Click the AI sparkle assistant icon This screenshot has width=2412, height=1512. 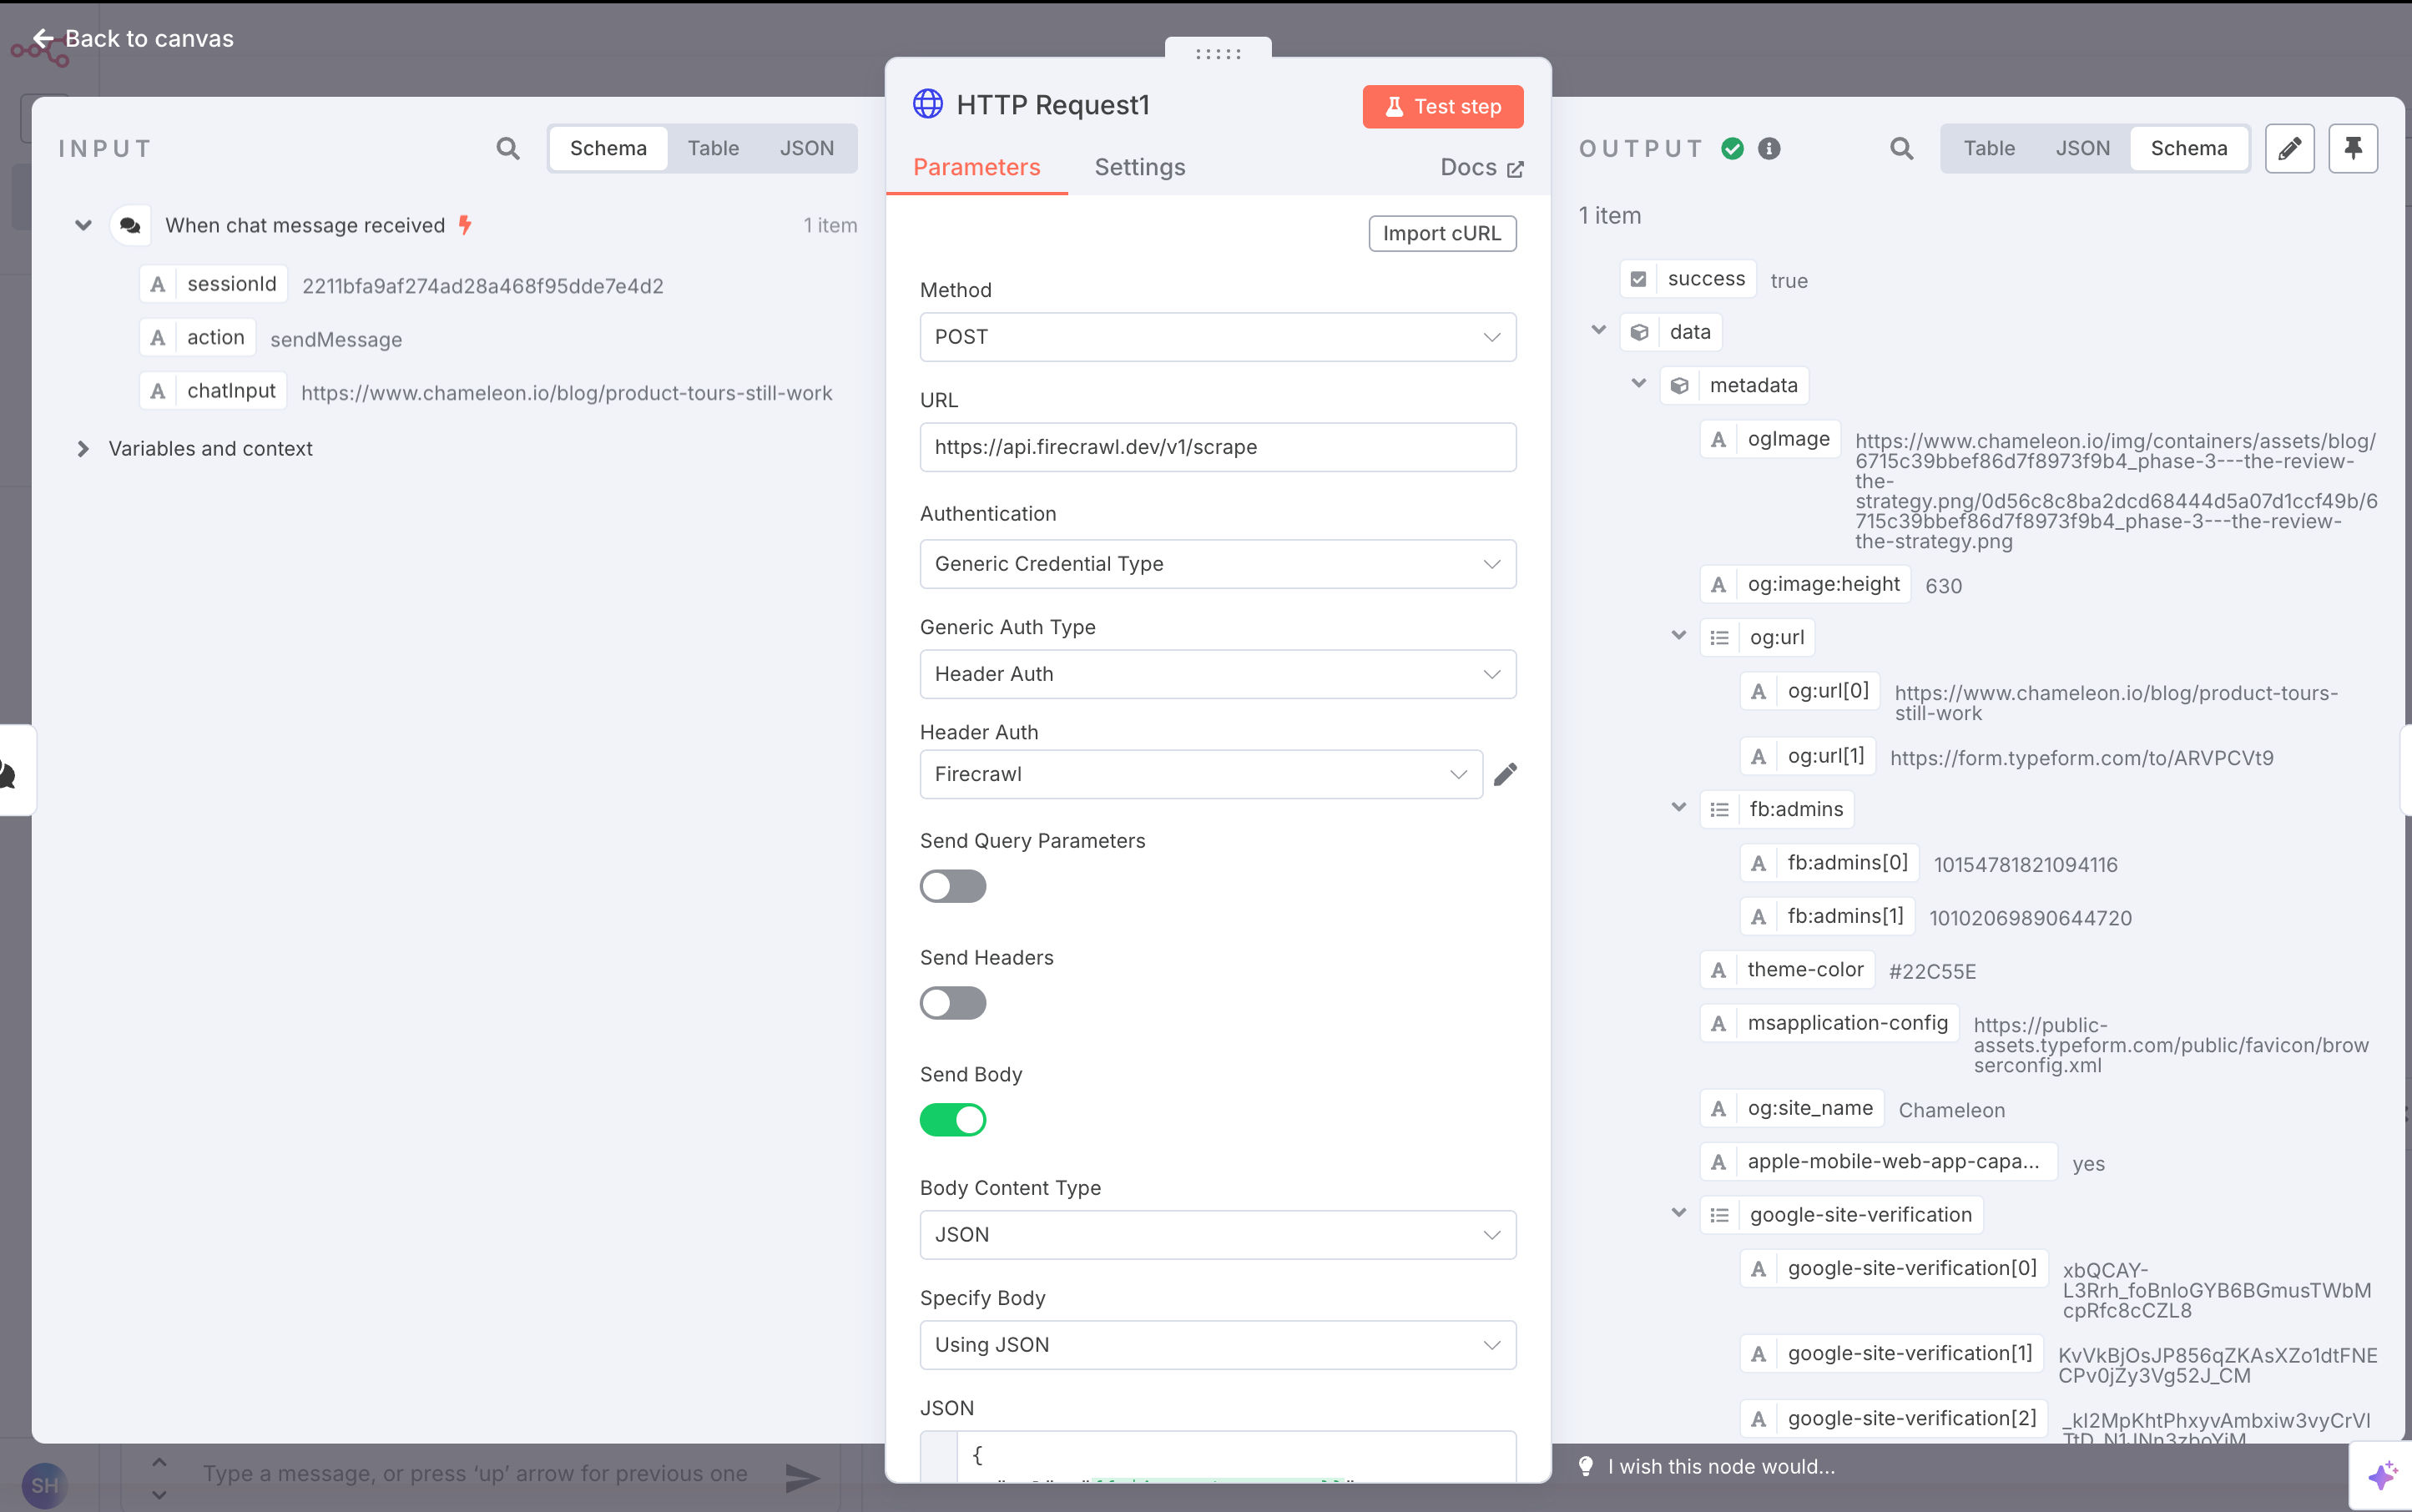[2382, 1475]
